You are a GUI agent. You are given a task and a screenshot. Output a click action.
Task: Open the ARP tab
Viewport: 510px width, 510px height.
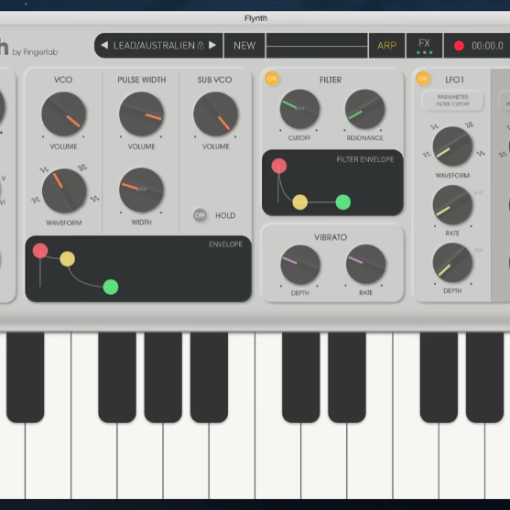point(387,45)
